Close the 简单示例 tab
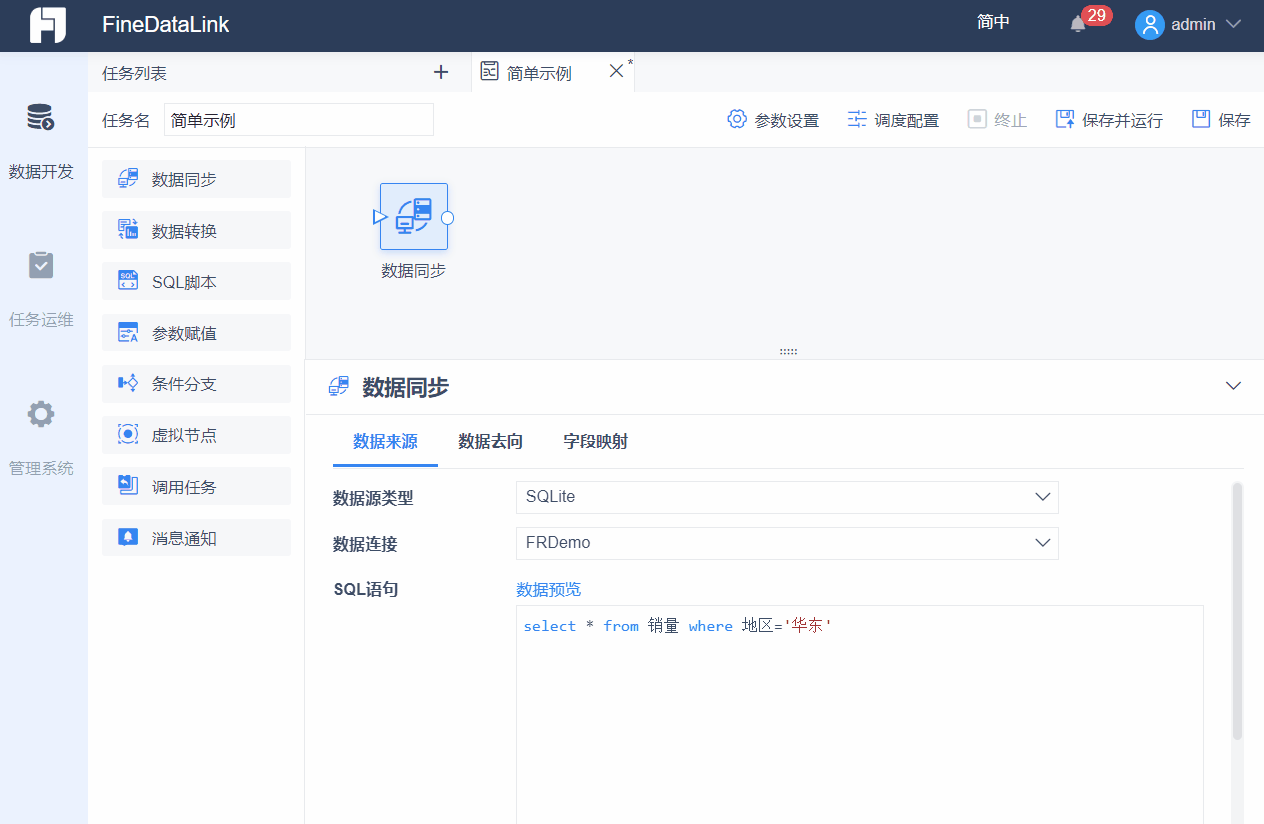Viewport: 1264px width, 824px height. click(616, 71)
